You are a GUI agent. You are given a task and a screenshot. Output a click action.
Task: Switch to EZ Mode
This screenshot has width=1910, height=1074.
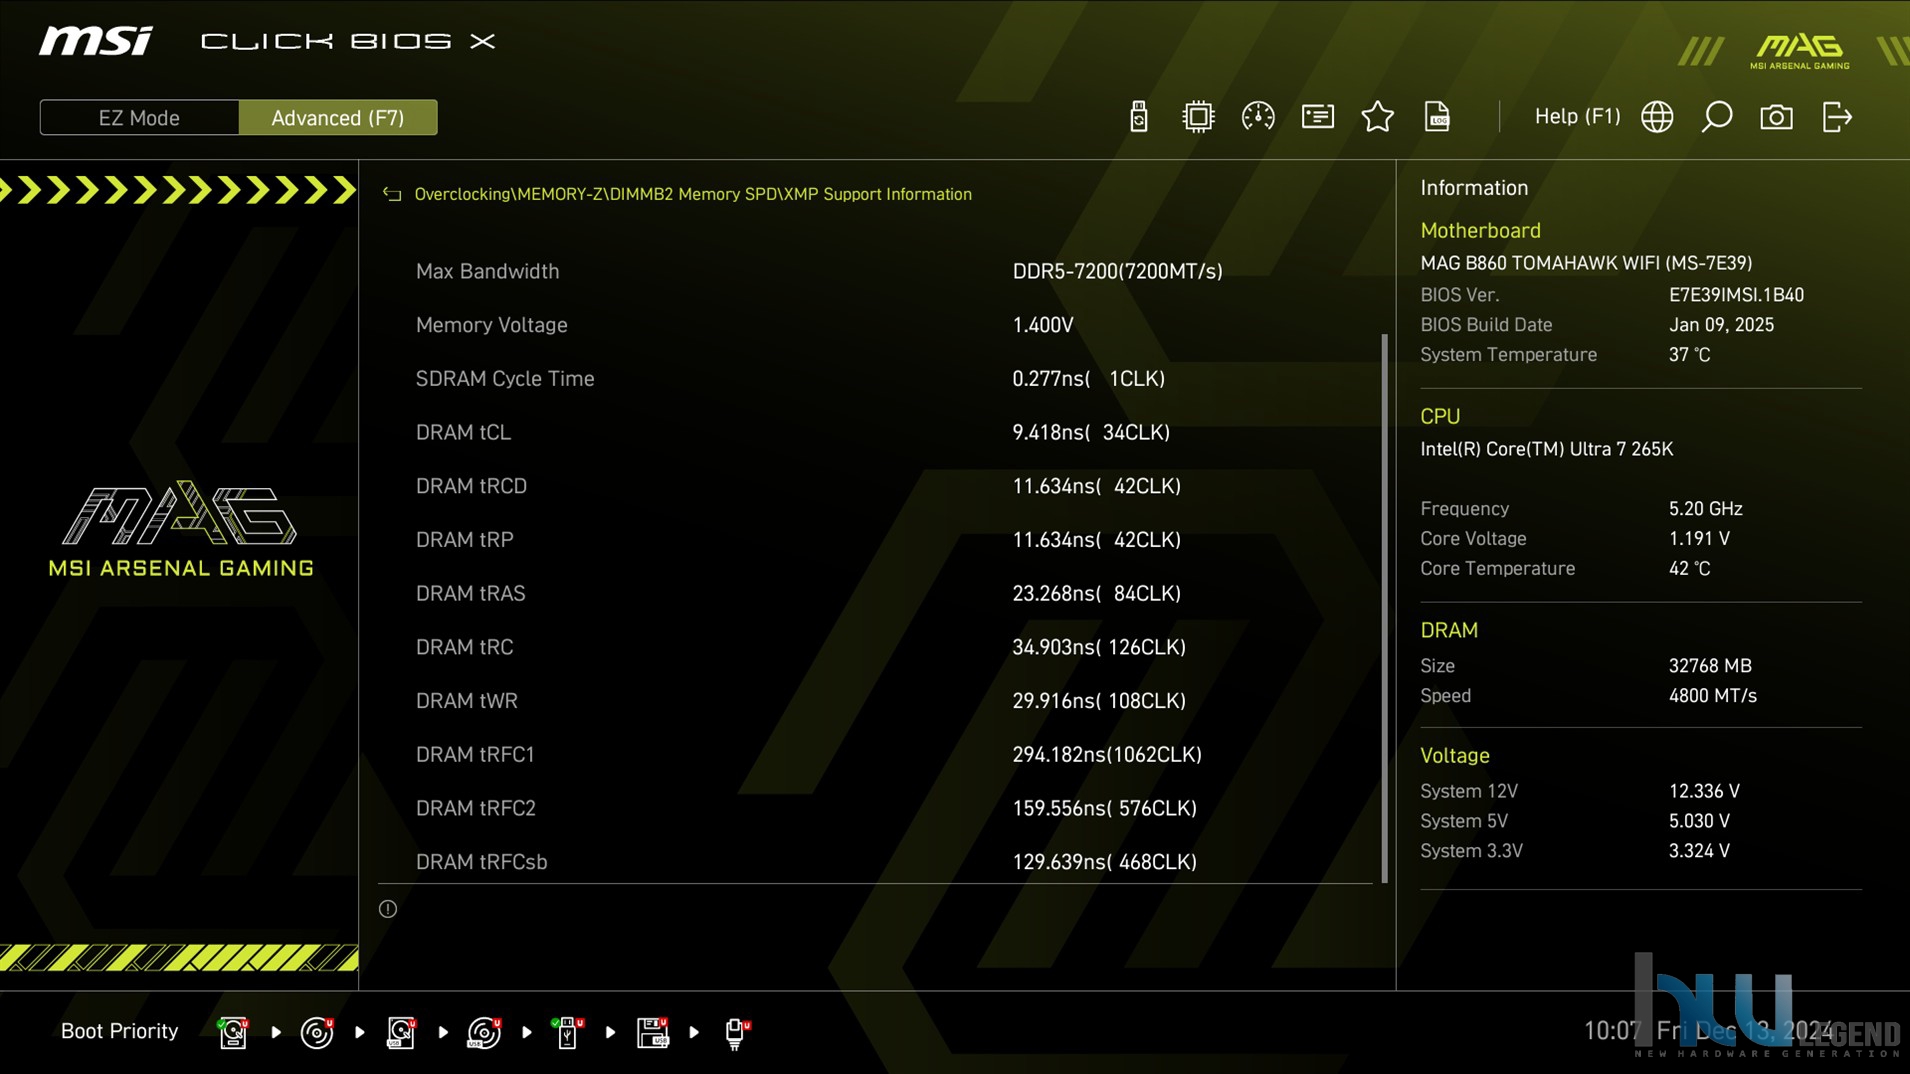point(139,117)
